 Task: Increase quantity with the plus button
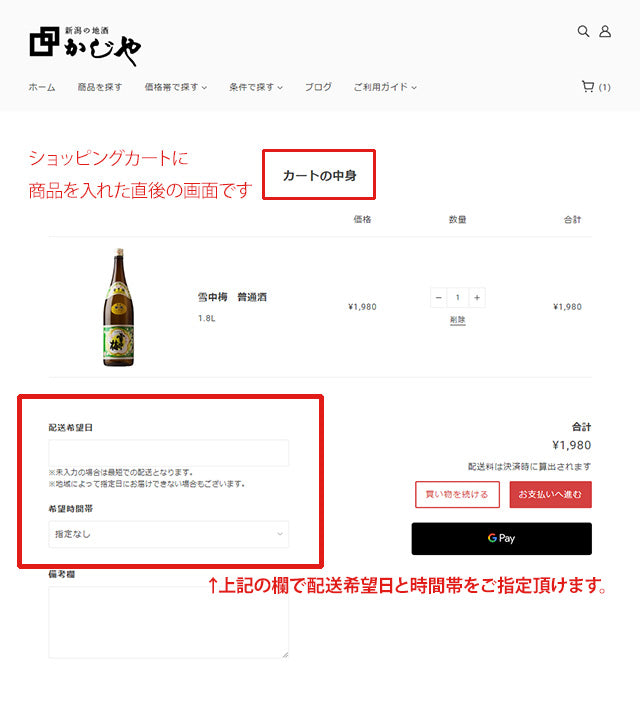click(x=477, y=298)
